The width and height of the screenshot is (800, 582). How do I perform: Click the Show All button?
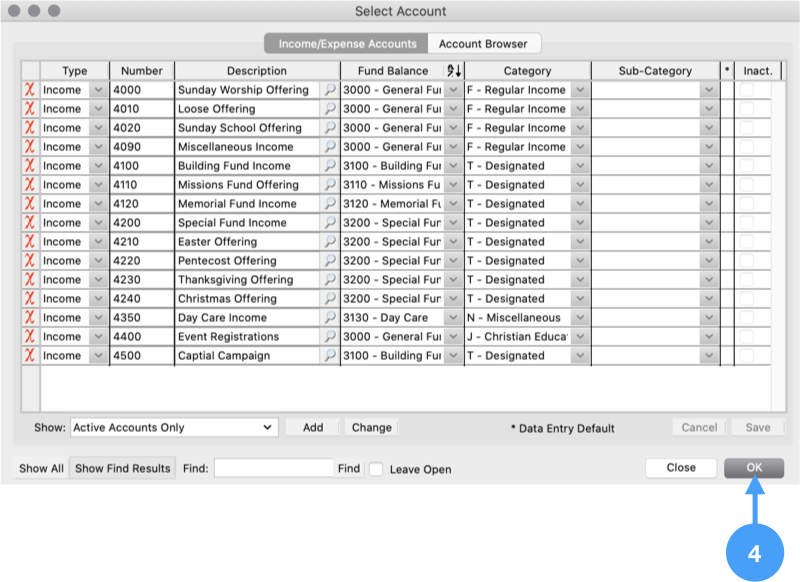[41, 468]
